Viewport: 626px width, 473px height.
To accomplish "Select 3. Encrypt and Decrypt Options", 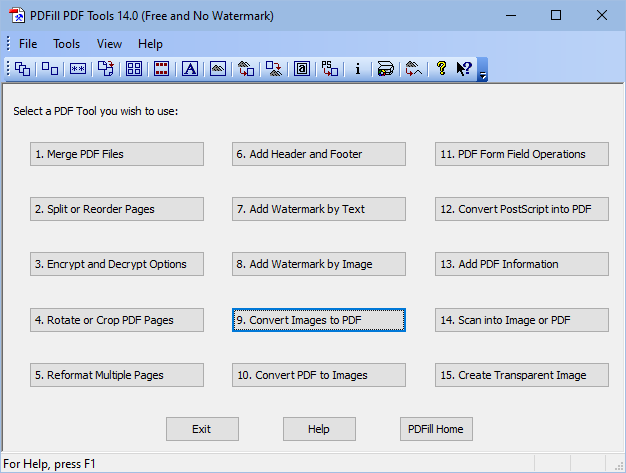I will [x=117, y=264].
